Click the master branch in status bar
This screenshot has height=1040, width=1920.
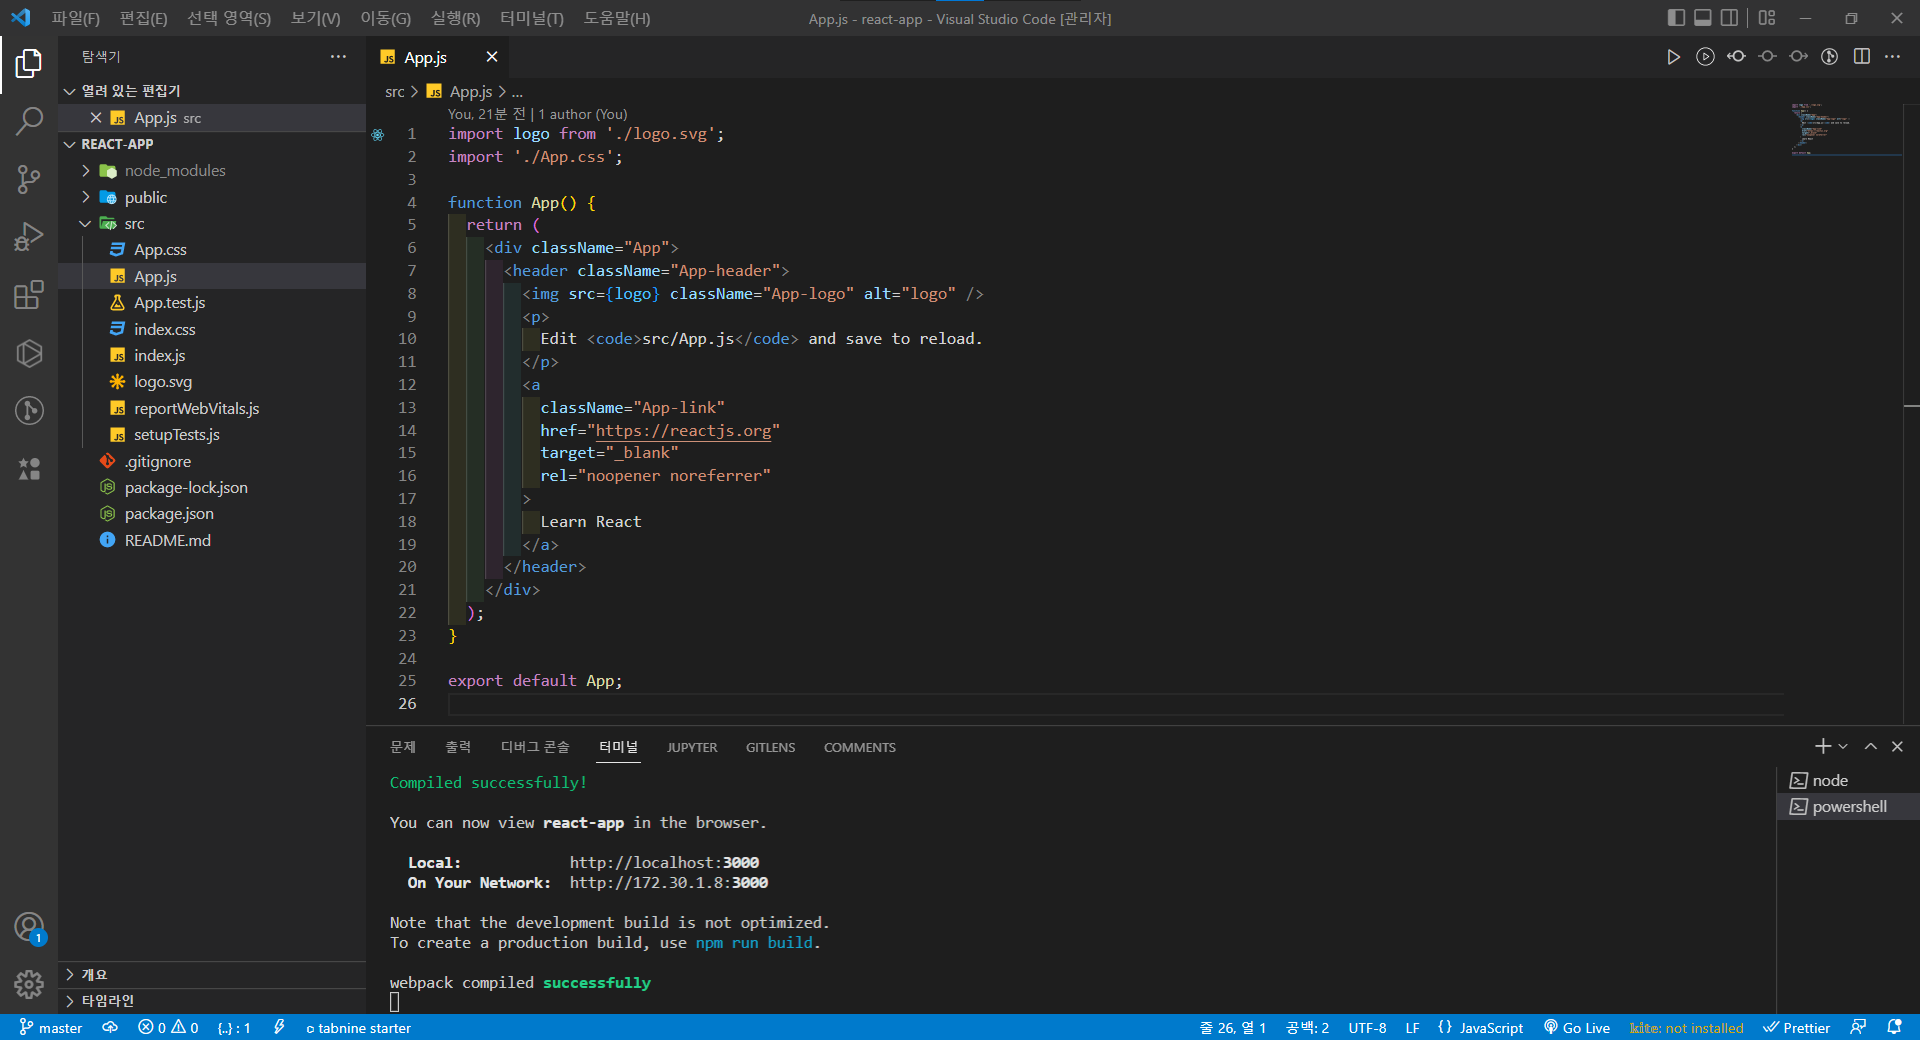(x=51, y=1028)
